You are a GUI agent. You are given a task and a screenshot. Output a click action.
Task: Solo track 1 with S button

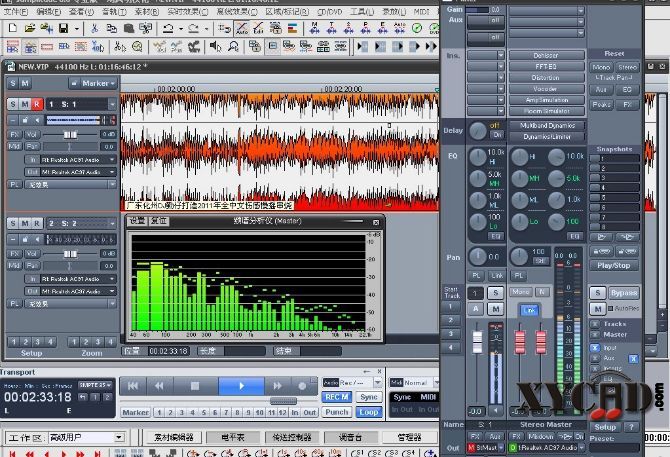[13, 104]
